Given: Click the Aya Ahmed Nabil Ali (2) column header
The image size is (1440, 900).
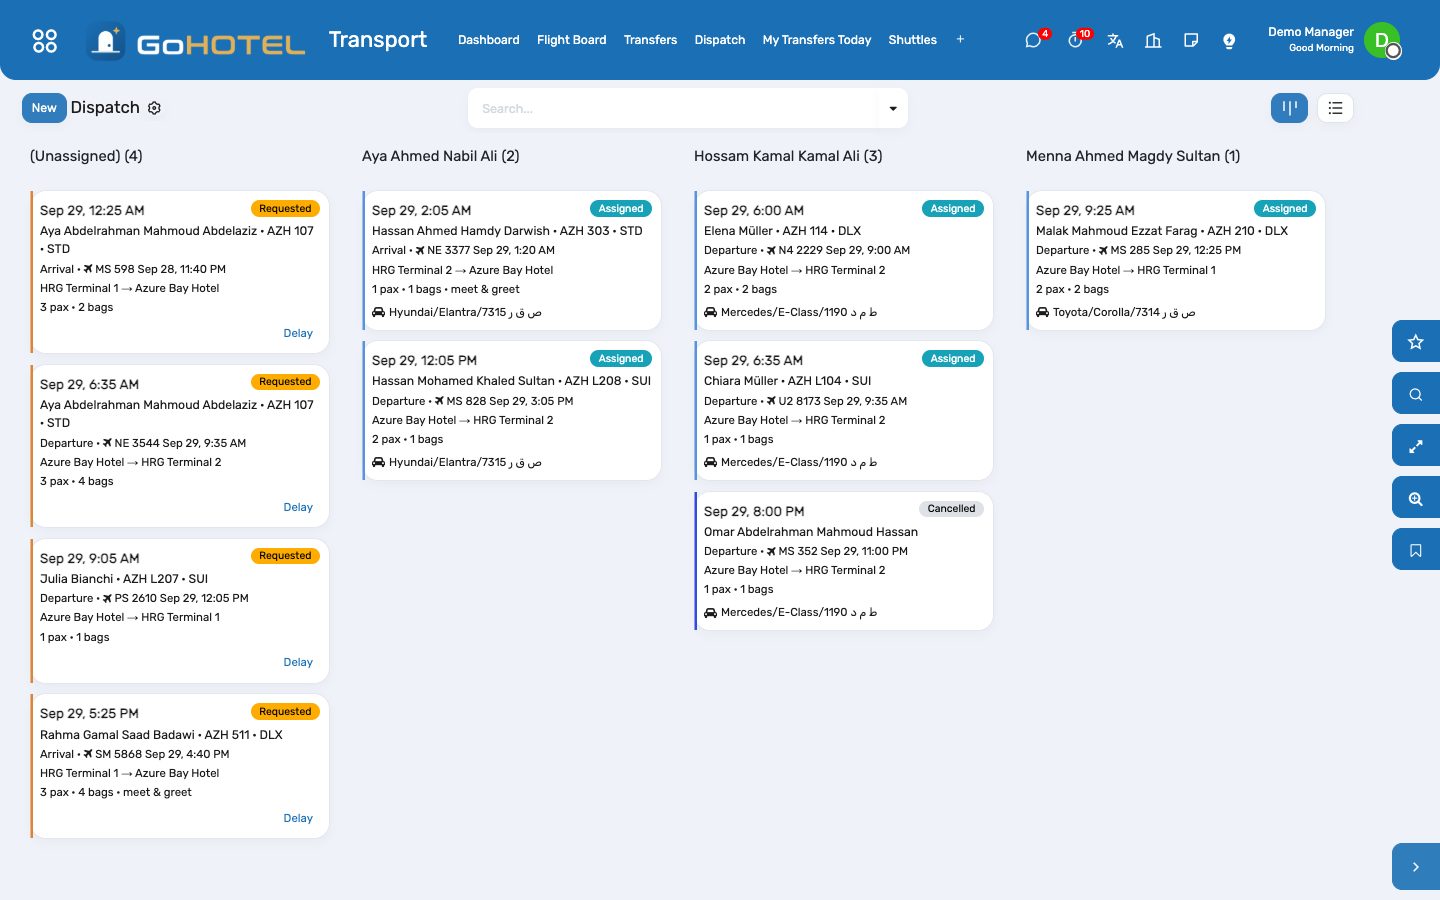Looking at the screenshot, I should (x=441, y=156).
